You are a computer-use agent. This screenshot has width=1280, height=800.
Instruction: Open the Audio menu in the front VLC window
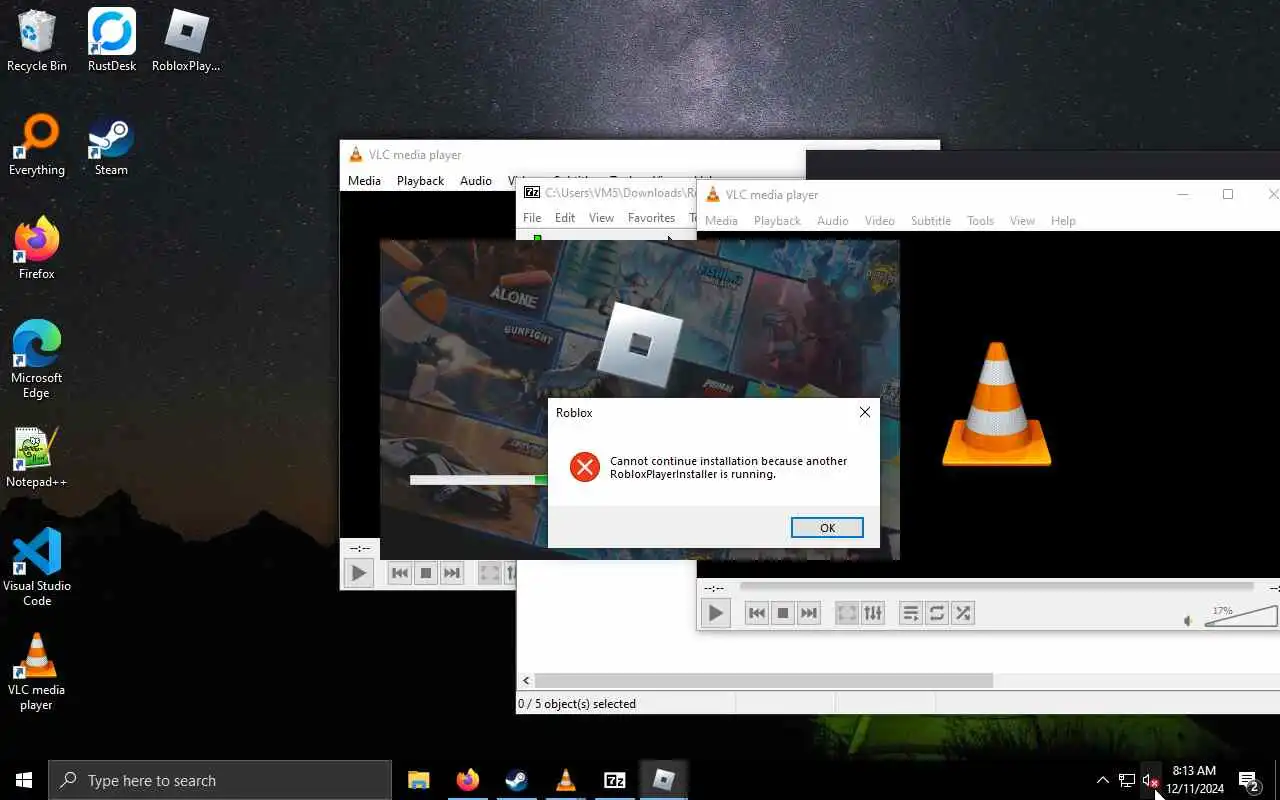832,221
